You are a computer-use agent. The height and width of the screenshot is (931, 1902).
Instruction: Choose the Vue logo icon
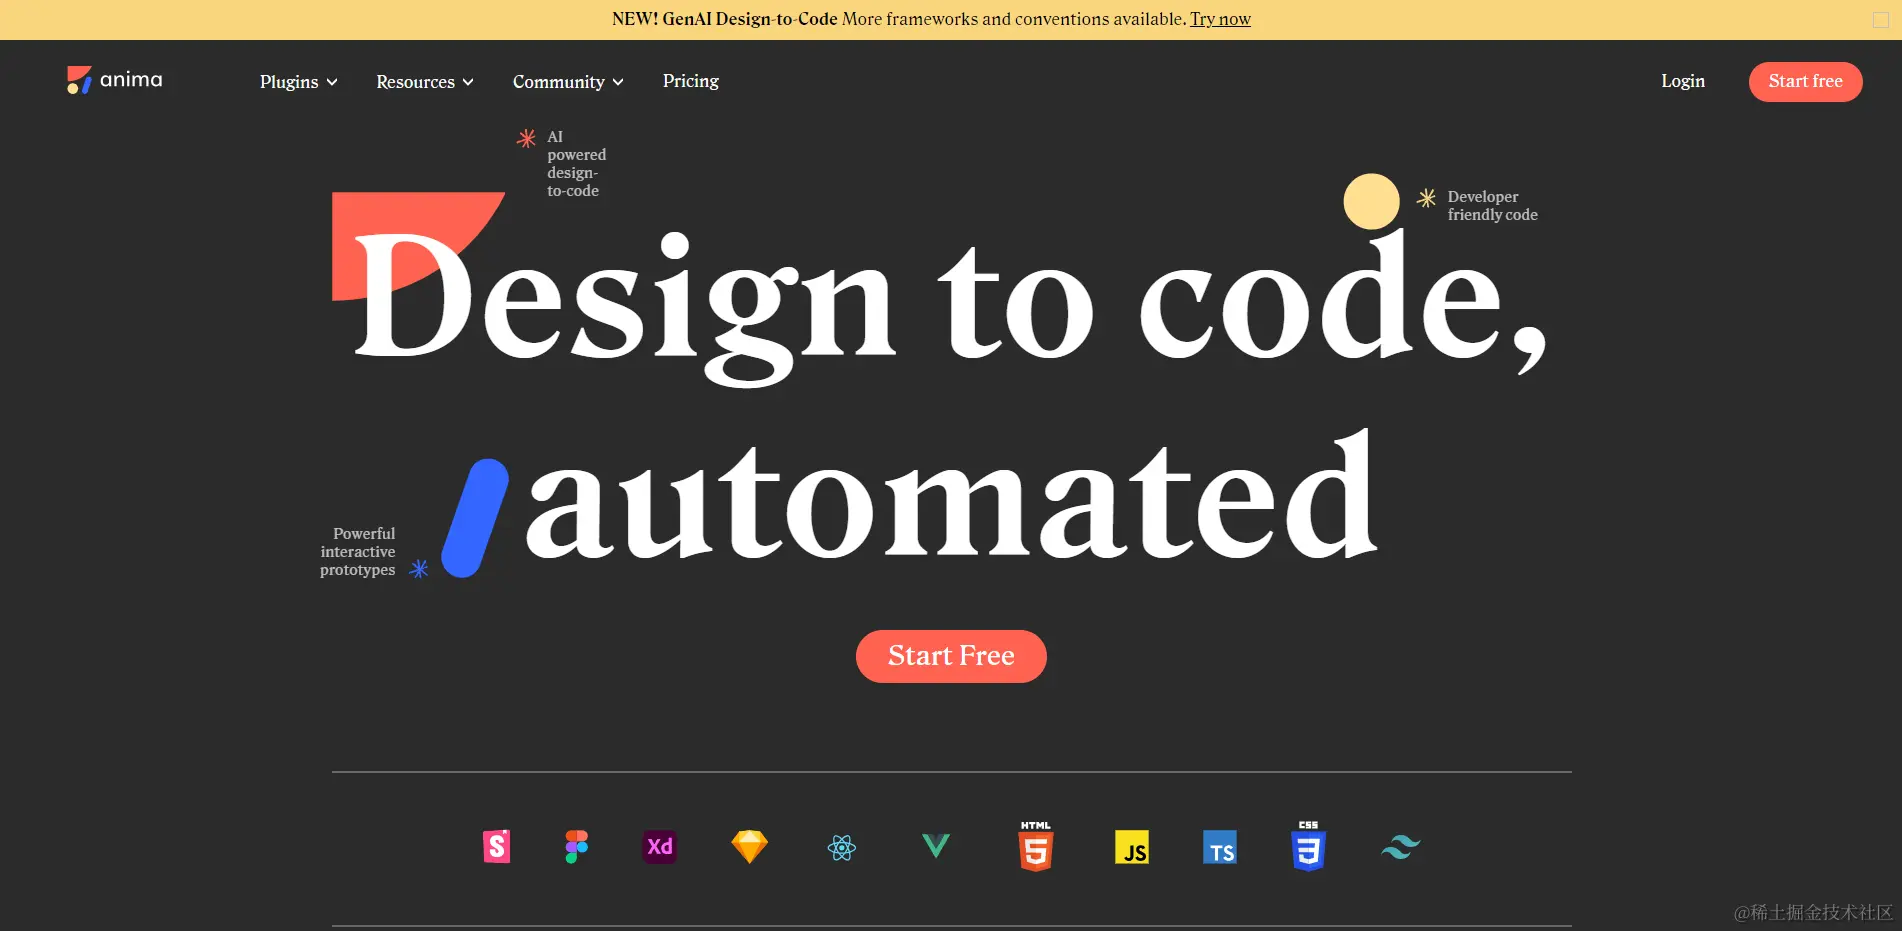(x=936, y=847)
